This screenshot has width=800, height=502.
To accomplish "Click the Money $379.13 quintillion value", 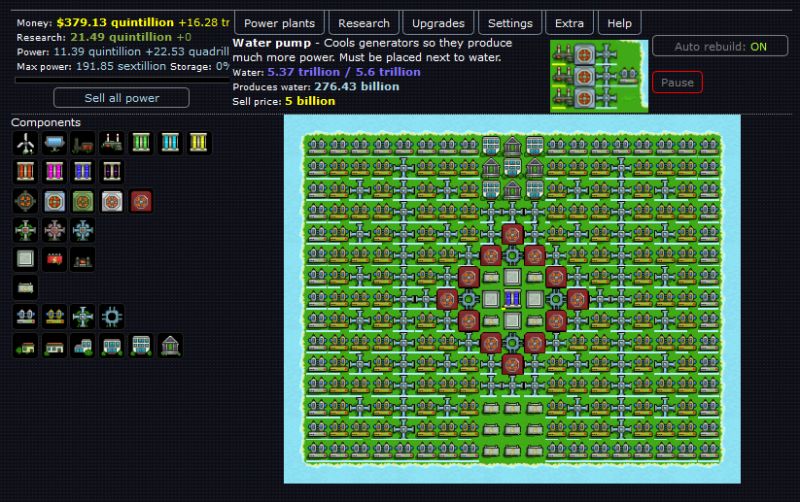I will 115,22.
